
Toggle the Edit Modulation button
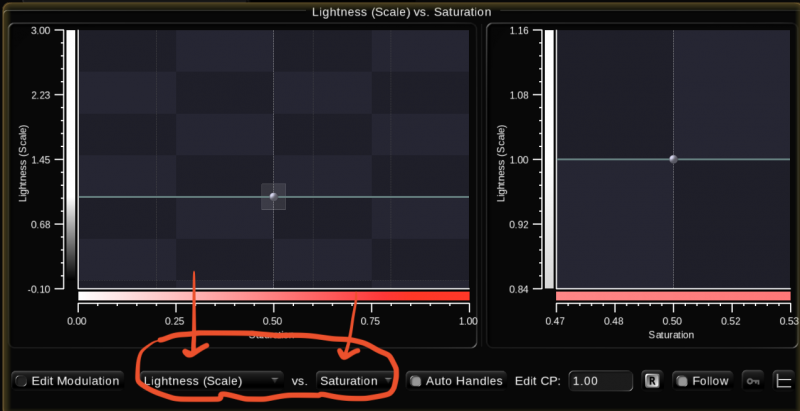68,381
